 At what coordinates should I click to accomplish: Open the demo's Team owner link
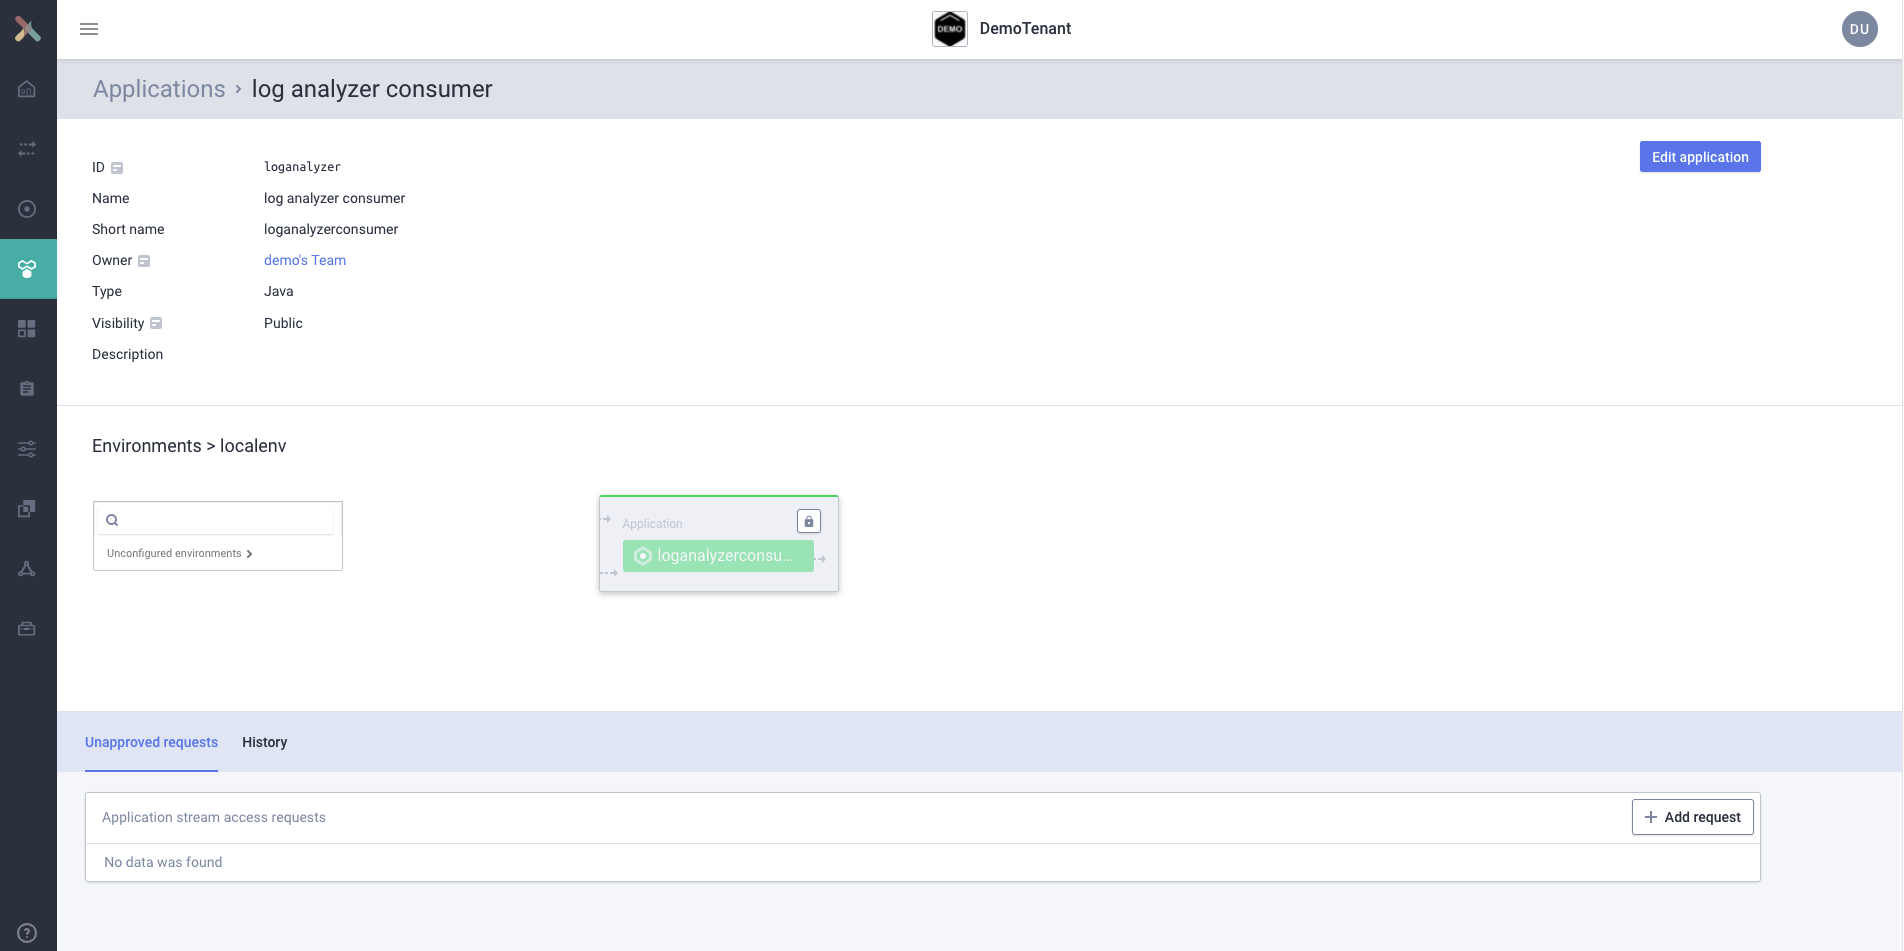coord(305,260)
